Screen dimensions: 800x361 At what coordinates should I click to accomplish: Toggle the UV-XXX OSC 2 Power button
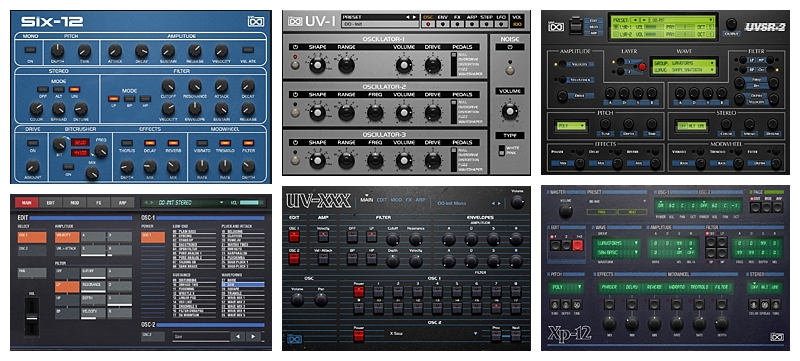pos(359,335)
